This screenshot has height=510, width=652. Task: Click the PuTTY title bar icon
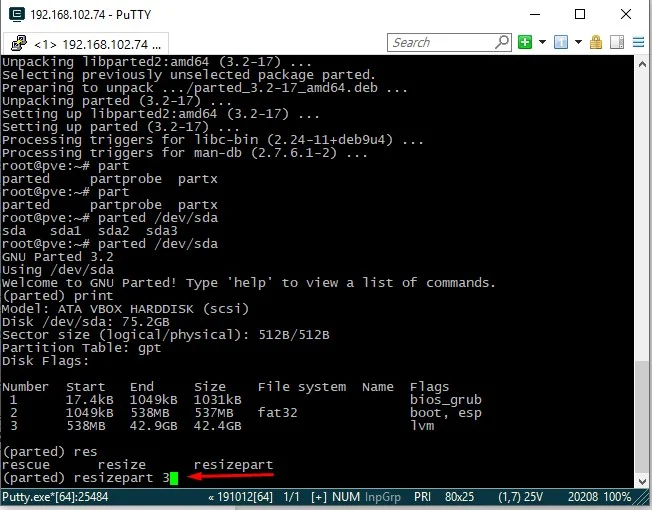[16, 14]
